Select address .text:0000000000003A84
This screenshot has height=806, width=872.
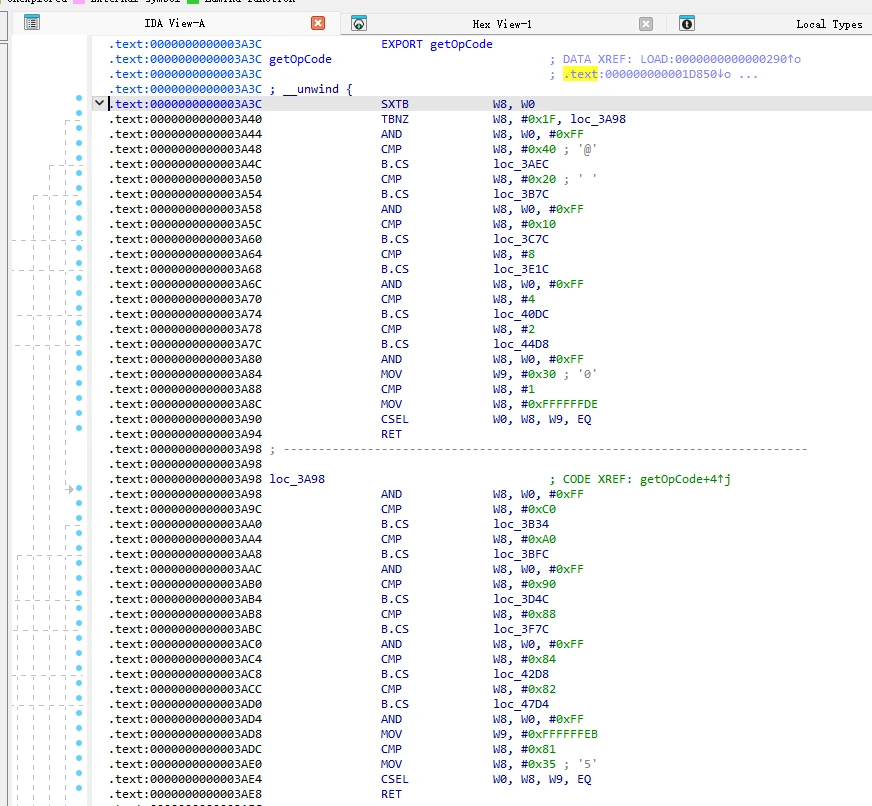185,374
